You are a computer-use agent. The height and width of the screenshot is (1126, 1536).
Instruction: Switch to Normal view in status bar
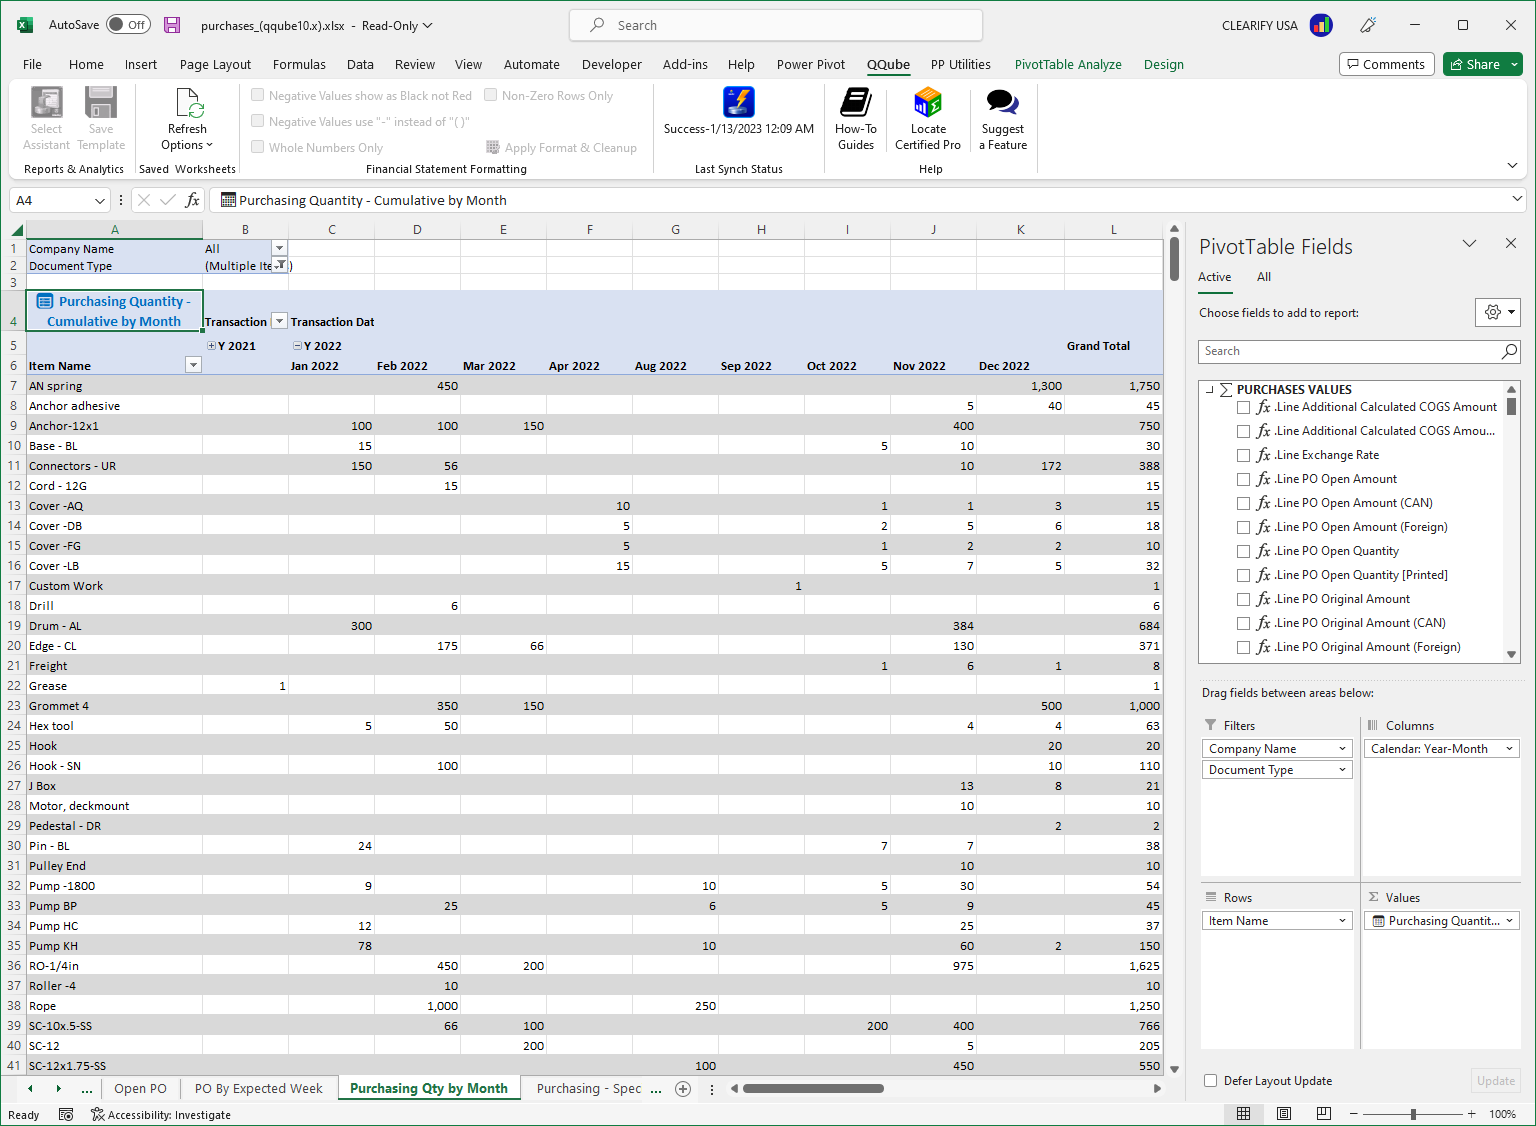pos(1243,1114)
